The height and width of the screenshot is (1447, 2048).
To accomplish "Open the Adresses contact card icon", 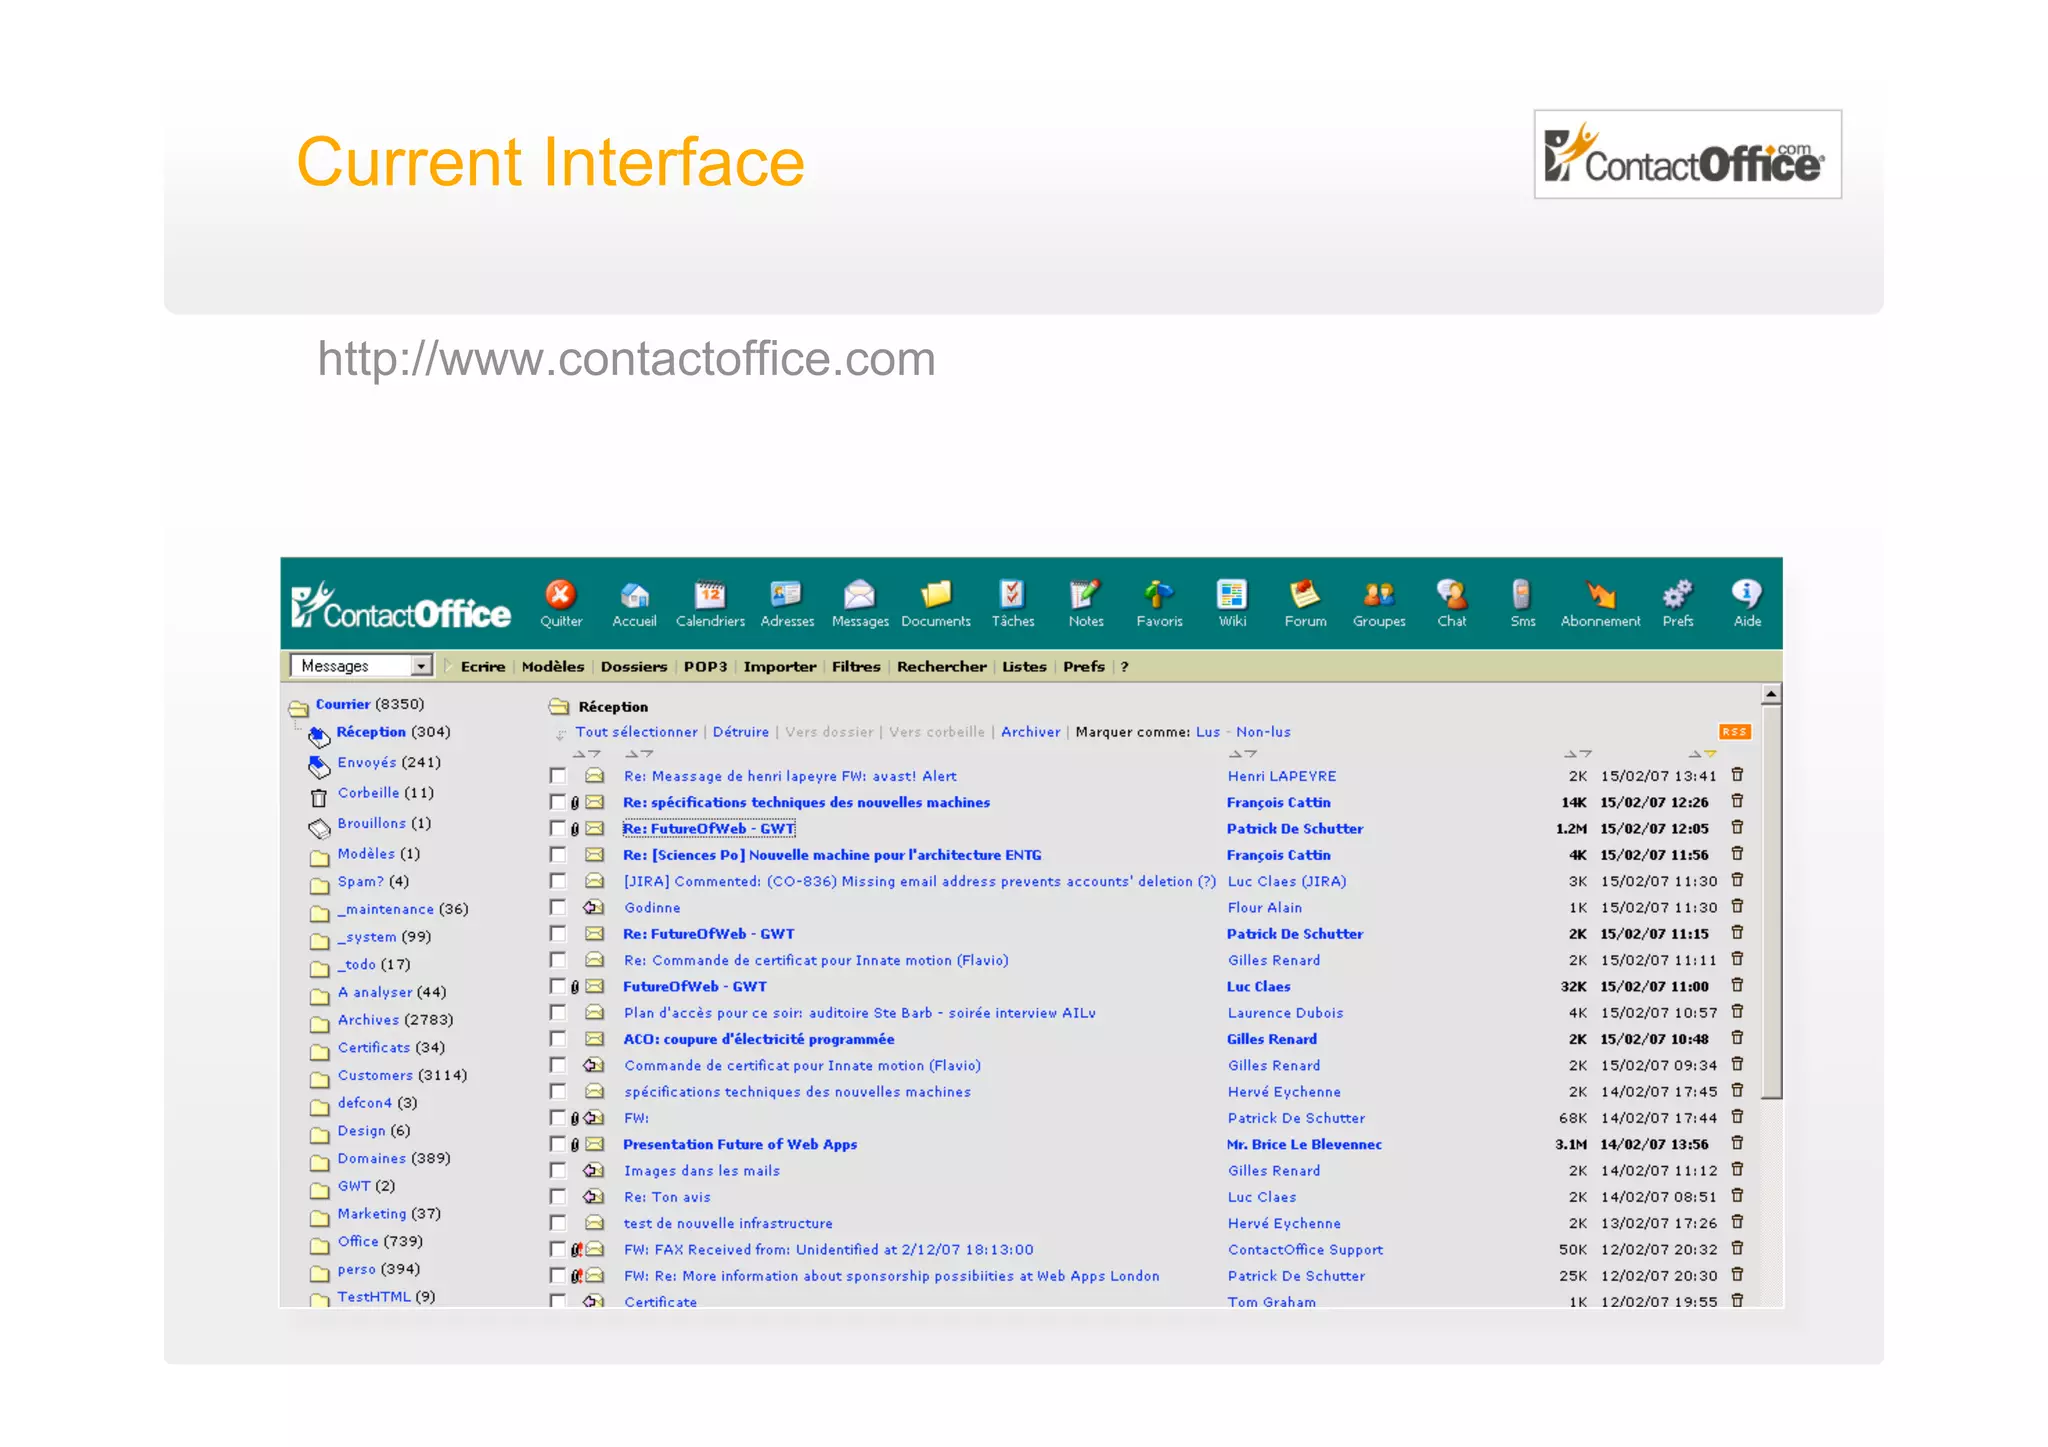I will 786,595.
